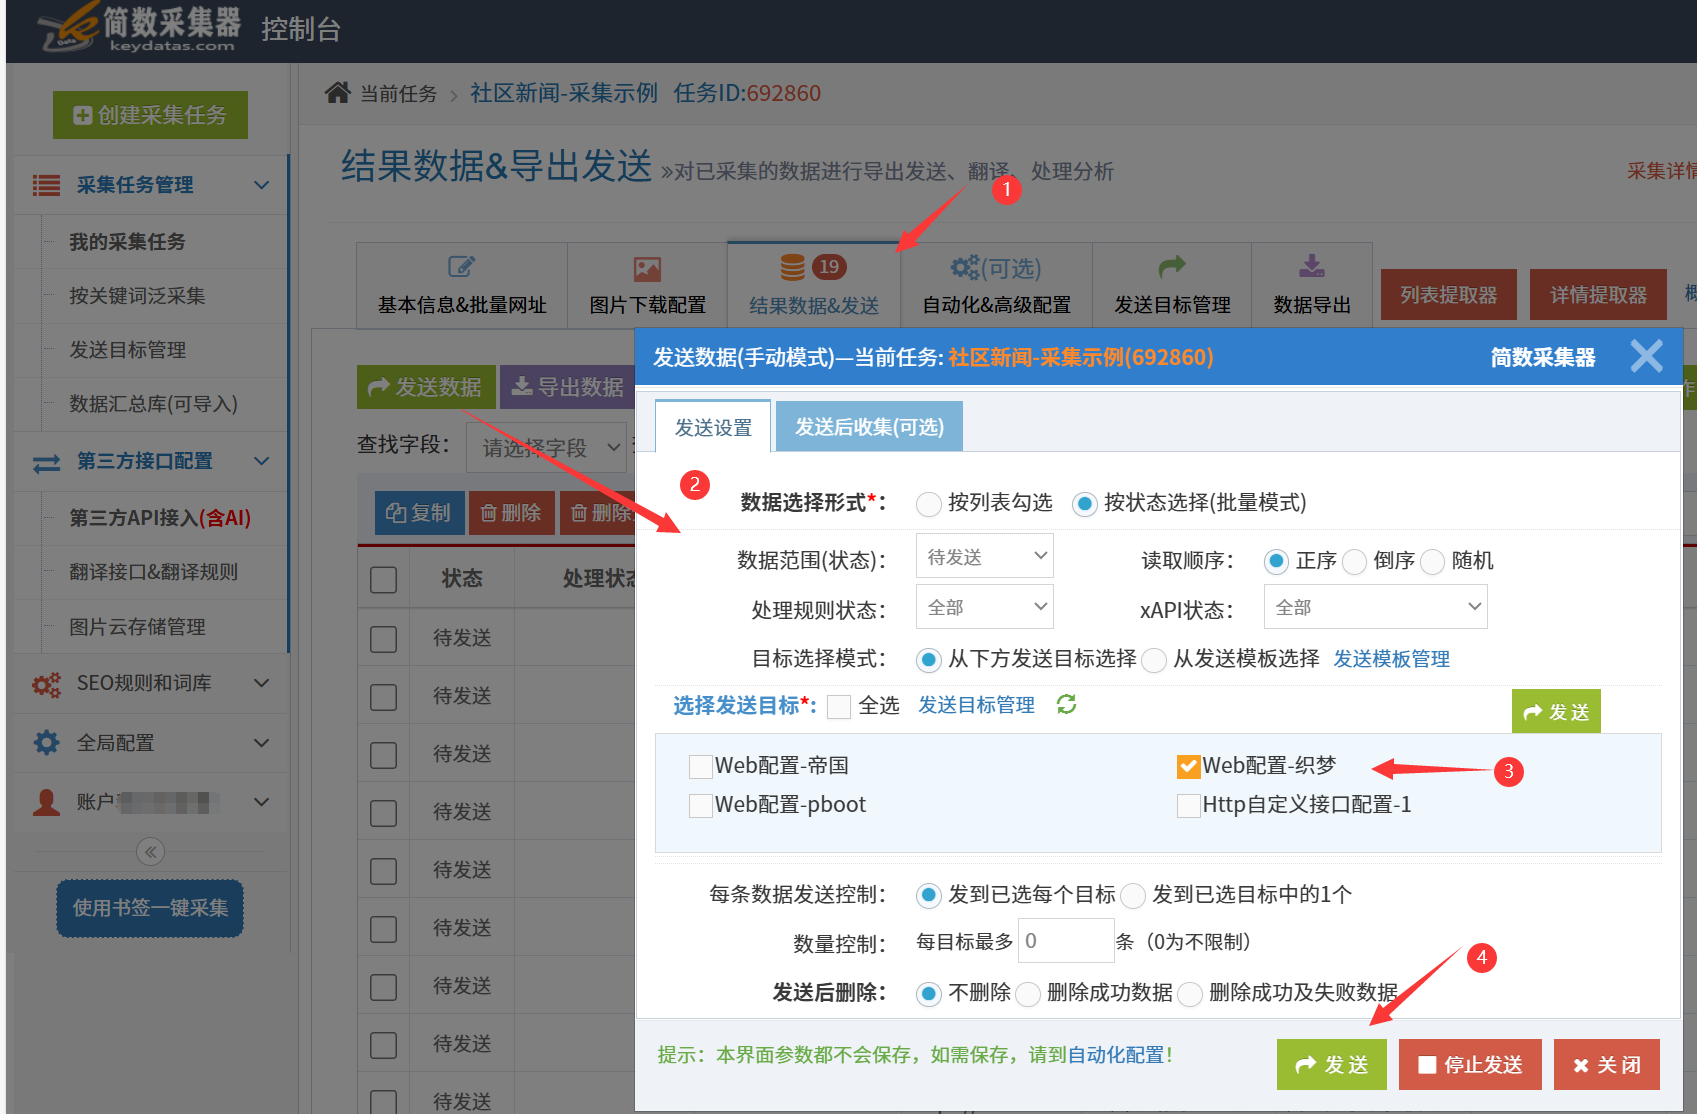Select 按列表勾选 radio option
Screen dimensions: 1697x1114
tap(928, 504)
